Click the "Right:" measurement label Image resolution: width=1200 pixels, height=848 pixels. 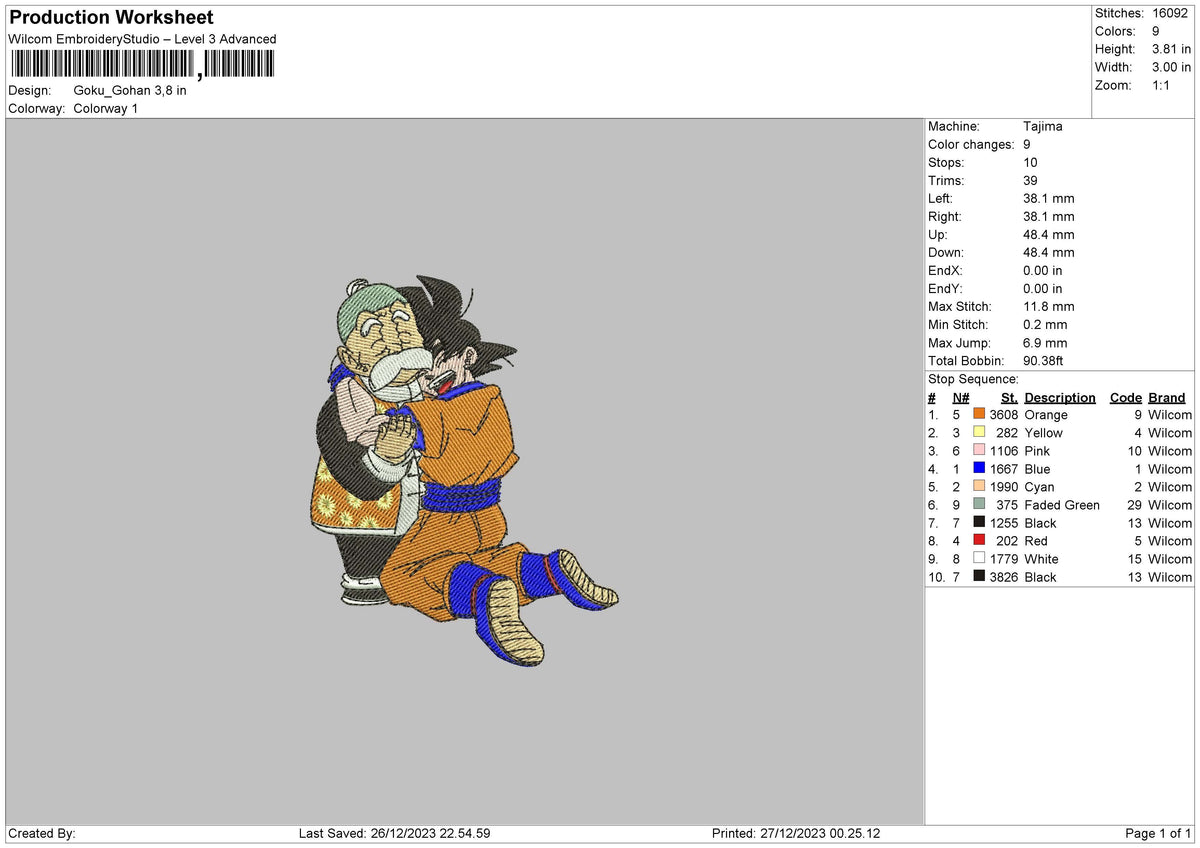click(945, 216)
